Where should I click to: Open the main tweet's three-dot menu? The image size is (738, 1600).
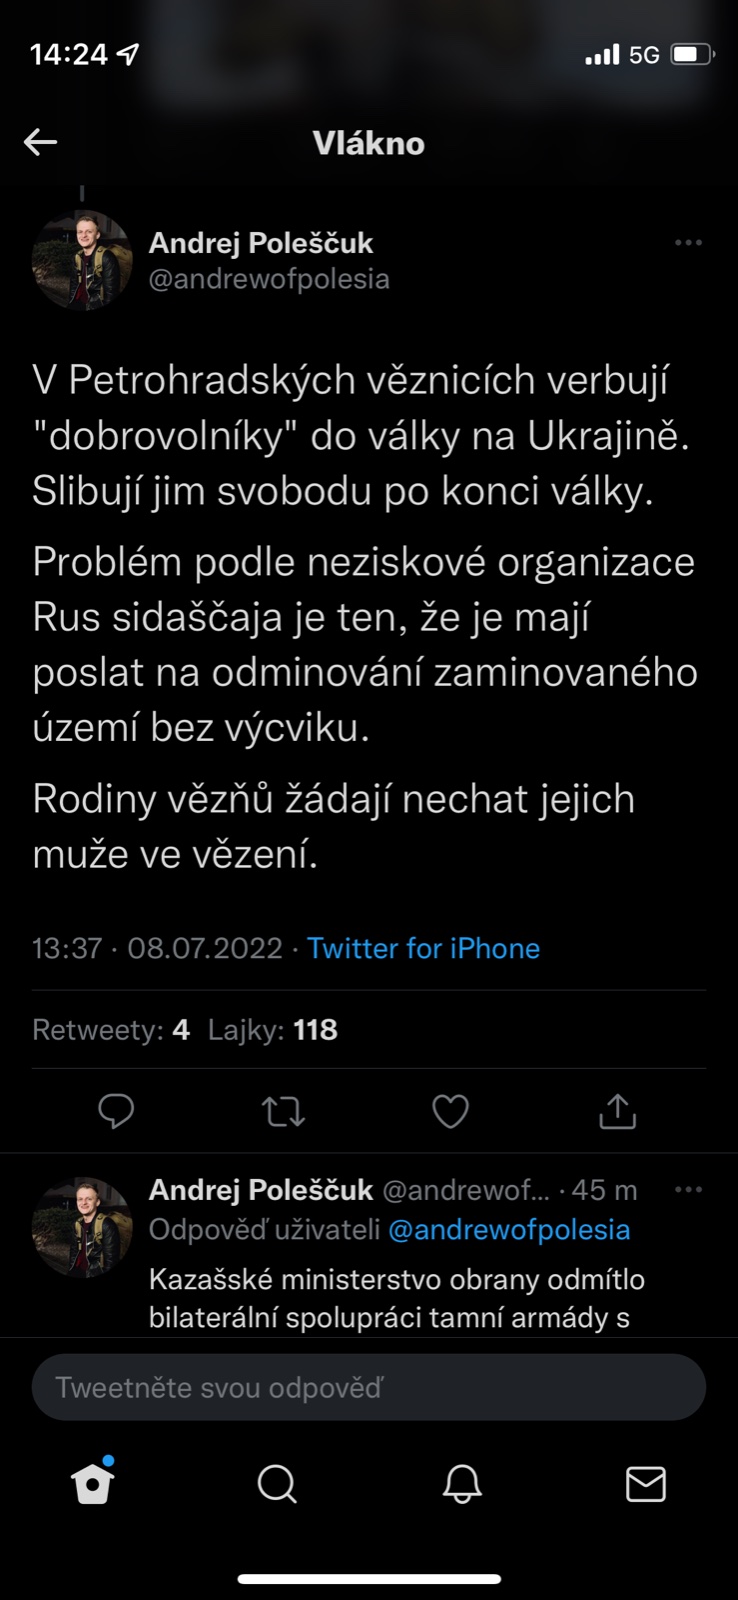688,243
